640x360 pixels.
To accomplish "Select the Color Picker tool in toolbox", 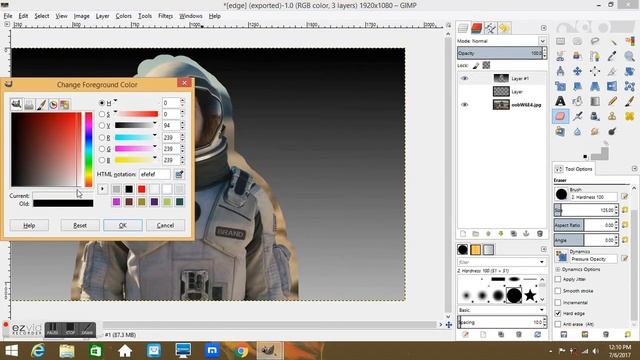I will (x=612, y=56).
